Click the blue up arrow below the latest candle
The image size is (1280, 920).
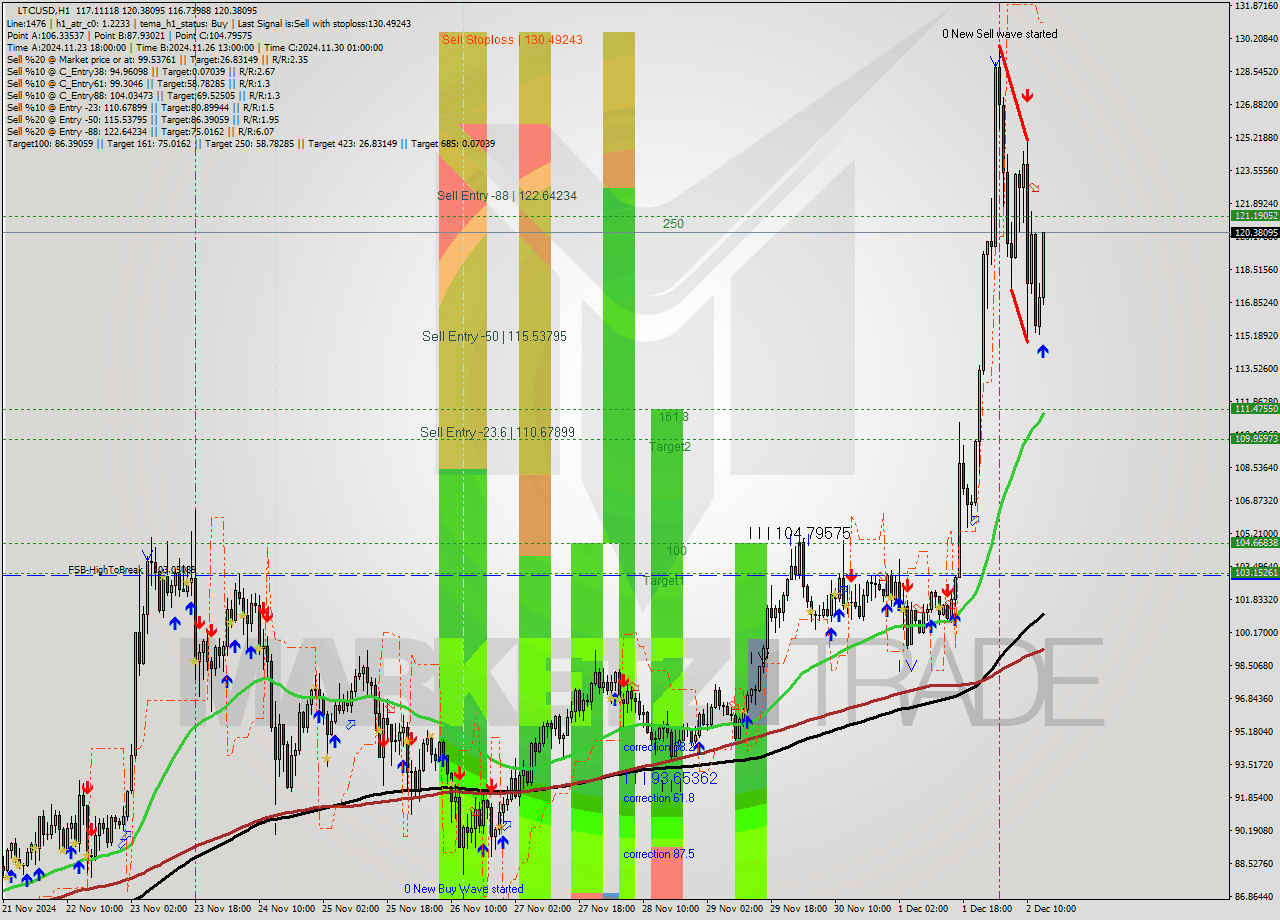tap(1043, 351)
